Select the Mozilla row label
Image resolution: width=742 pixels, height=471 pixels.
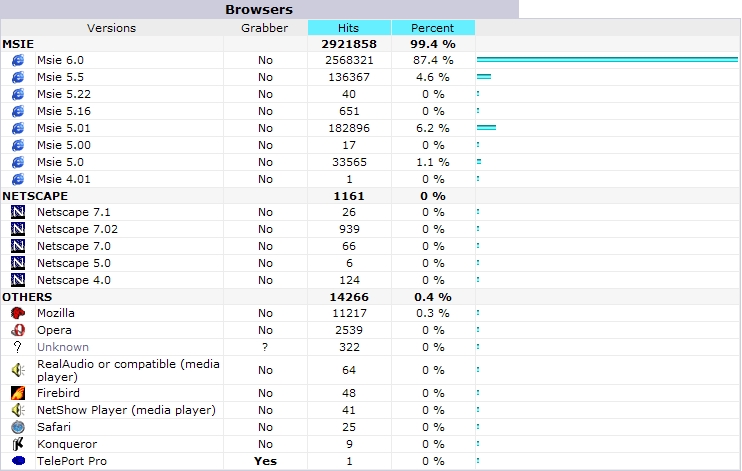pyautogui.click(x=56, y=313)
